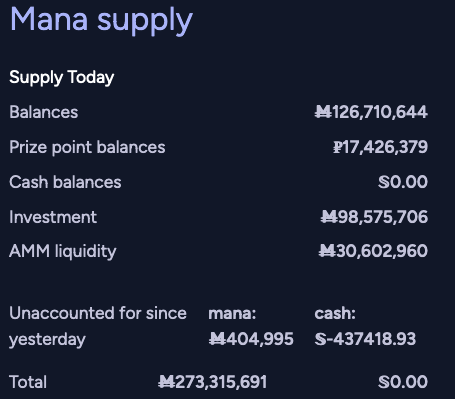
Task: Click the Unaccounted for since yesterday text
Action: [98, 326]
